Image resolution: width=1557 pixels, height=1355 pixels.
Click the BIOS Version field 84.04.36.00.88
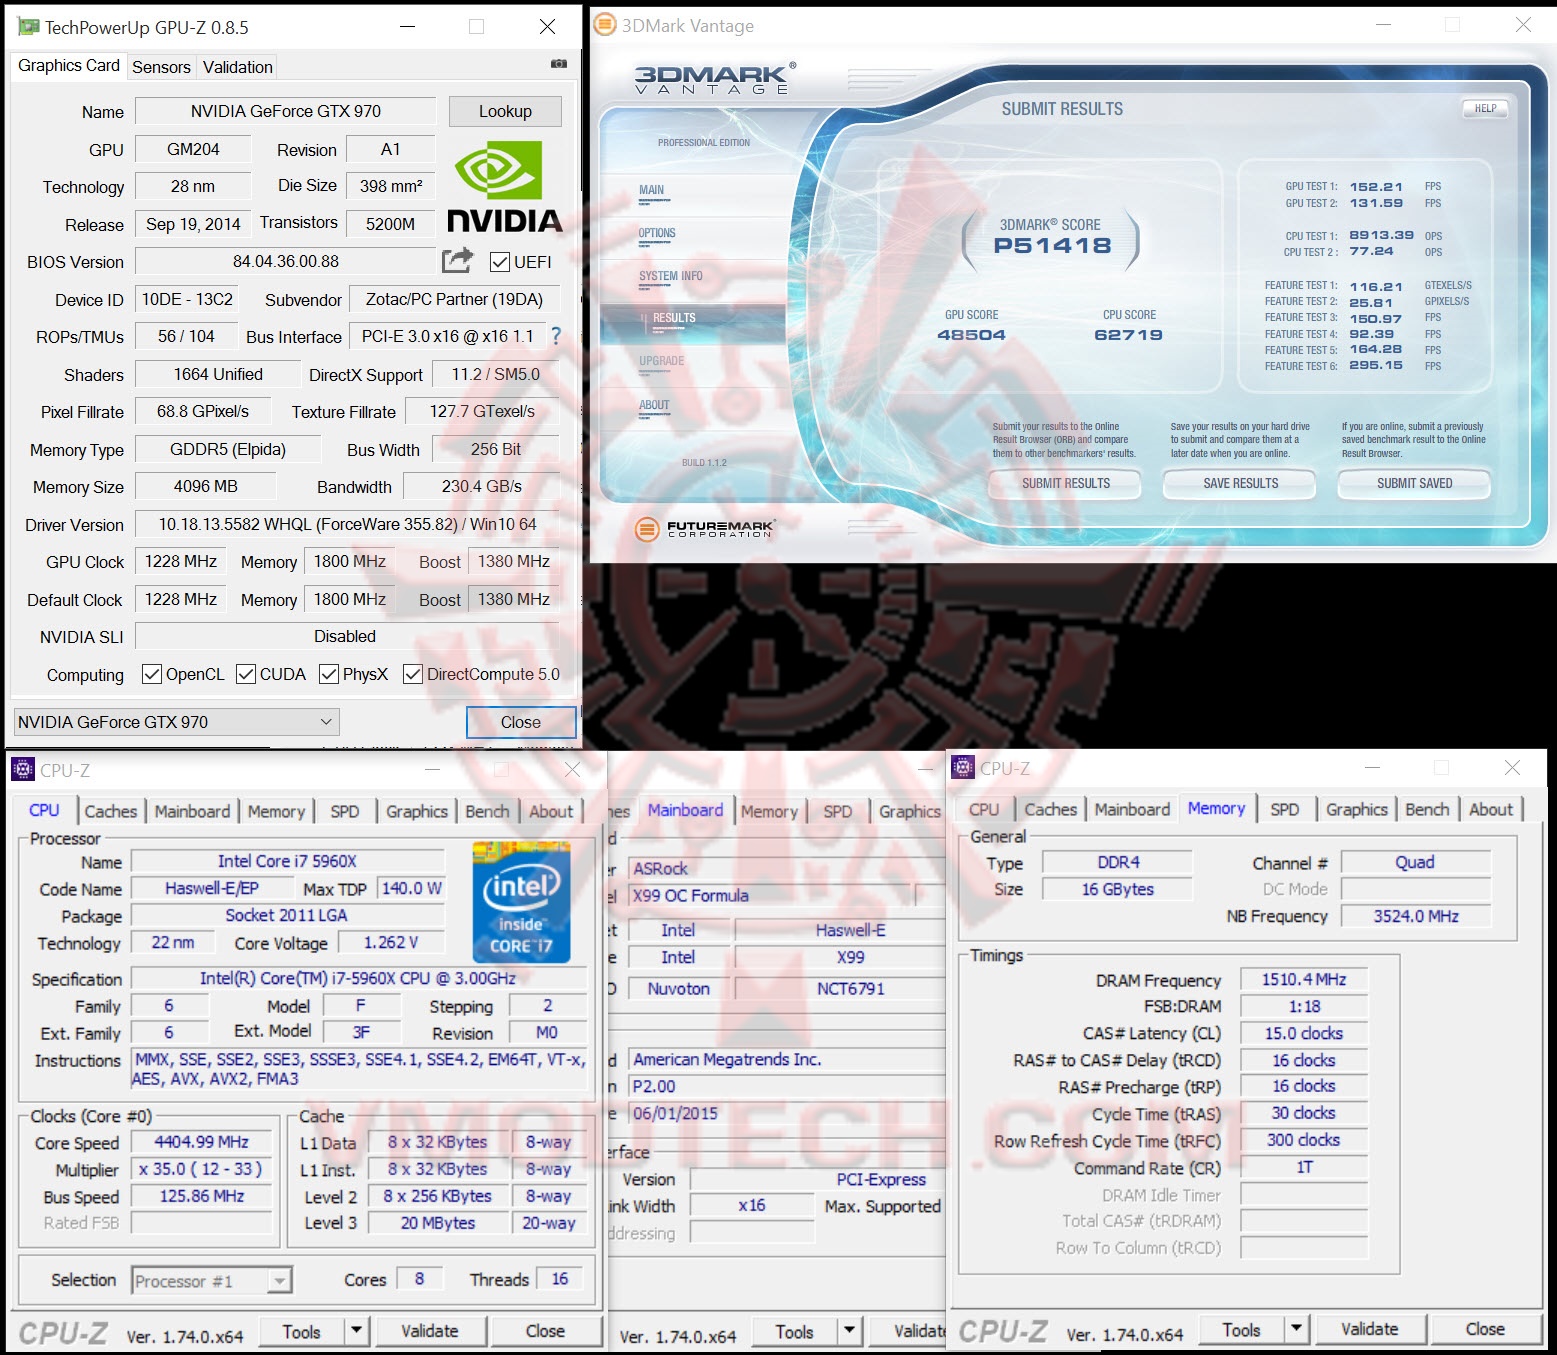(x=286, y=261)
